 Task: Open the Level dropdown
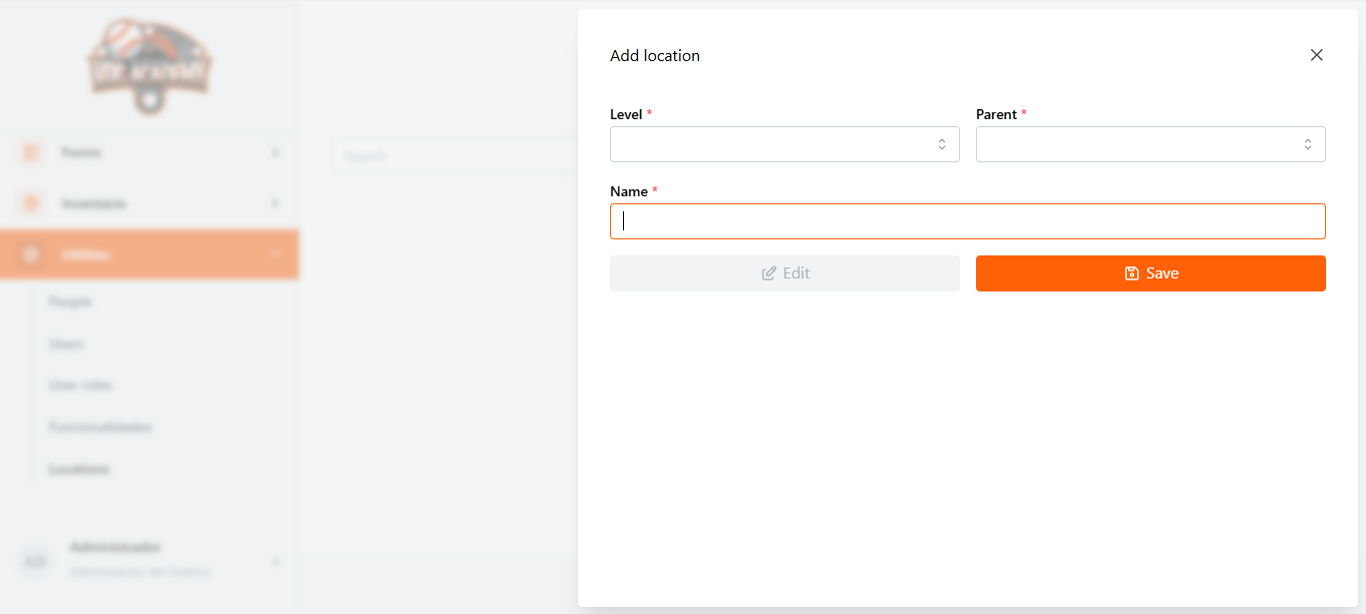[785, 144]
